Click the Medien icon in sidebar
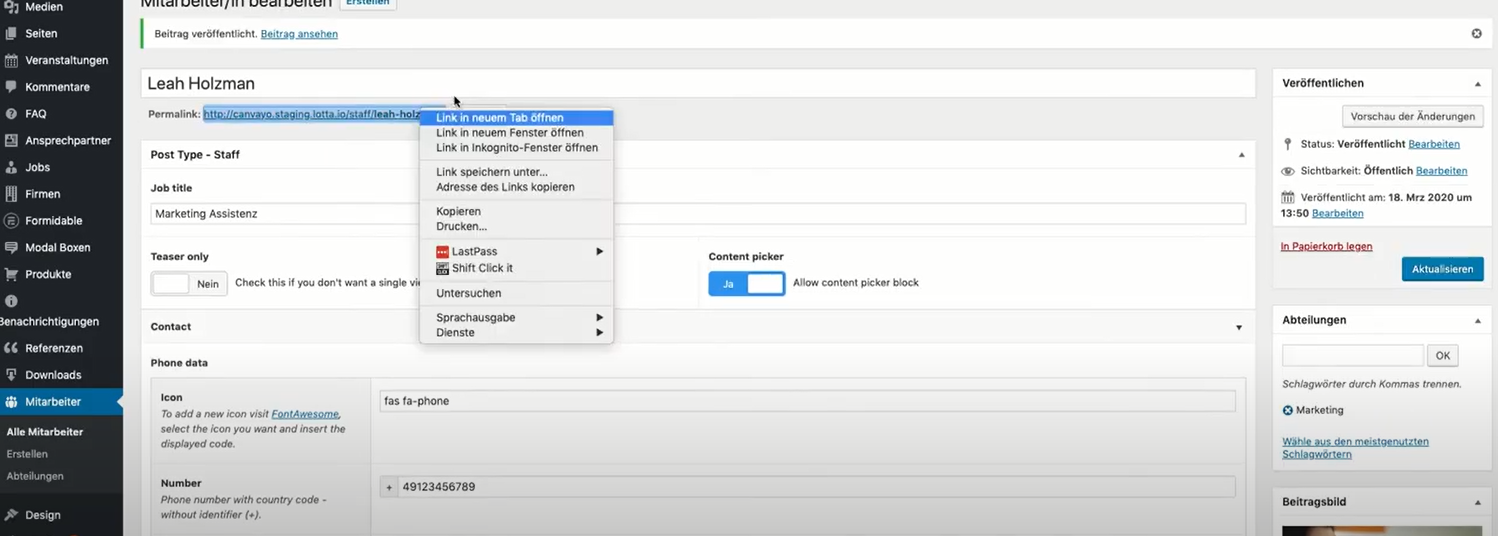Viewport: 1498px width, 536px height. tap(11, 7)
